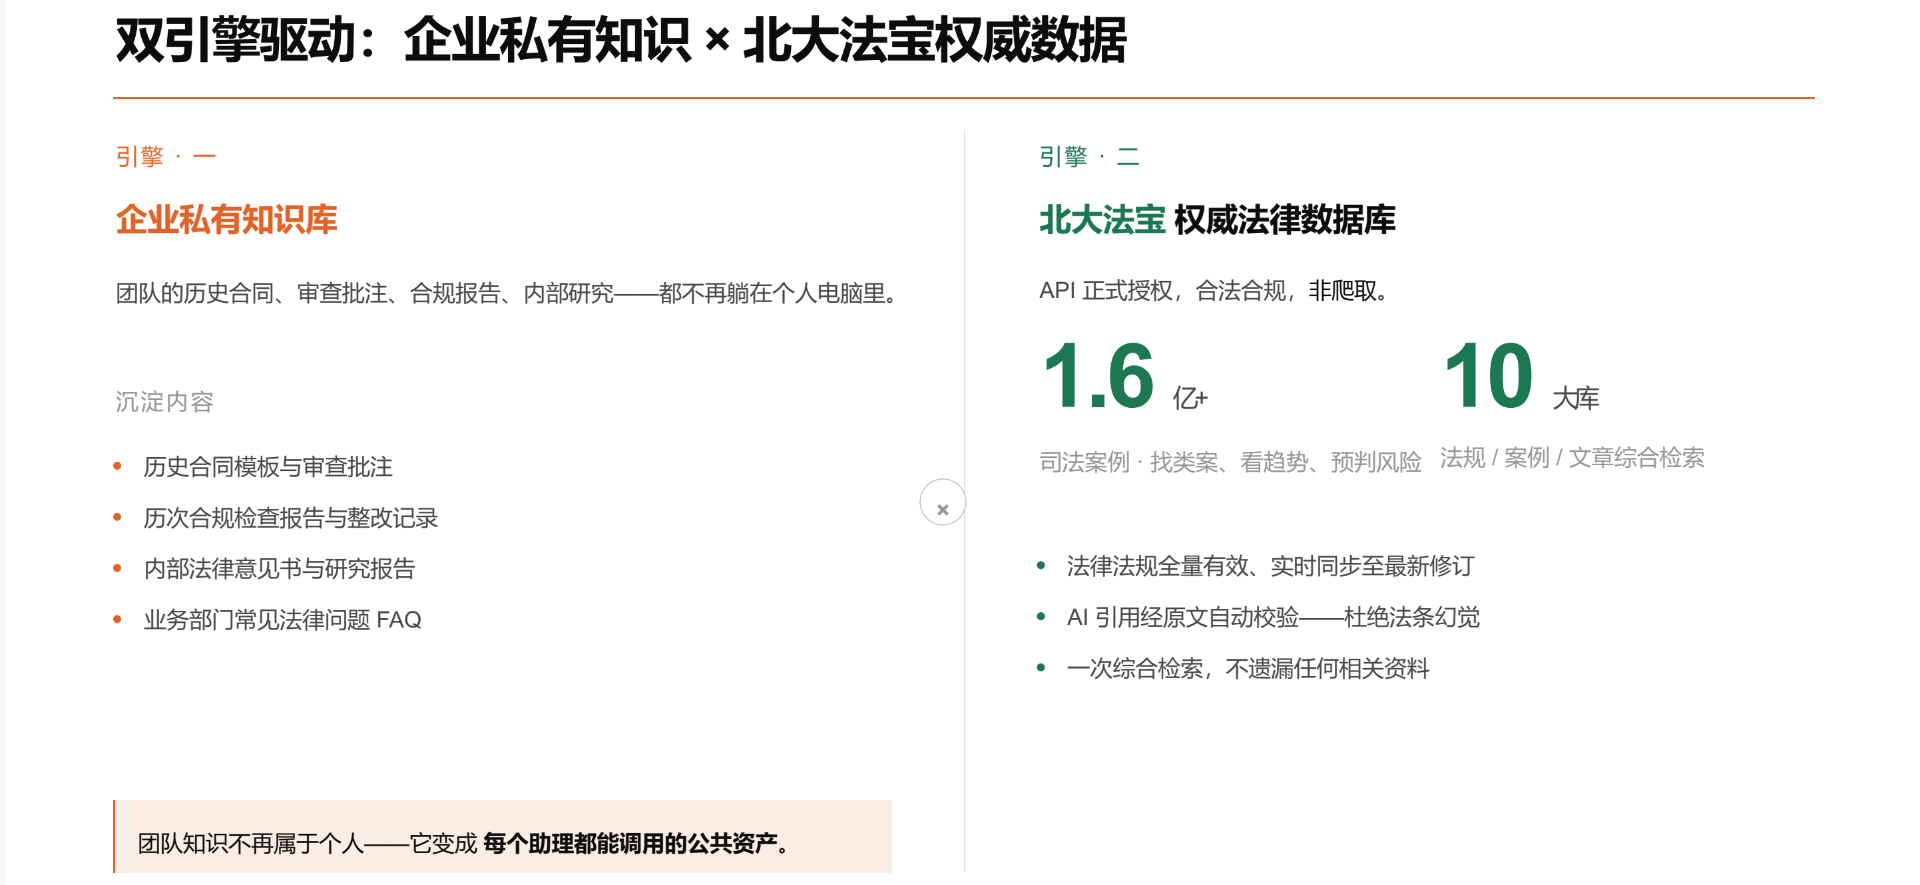Click the caption 司法案例 · 找类案
Image resolution: width=1920 pixels, height=885 pixels.
1230,462
